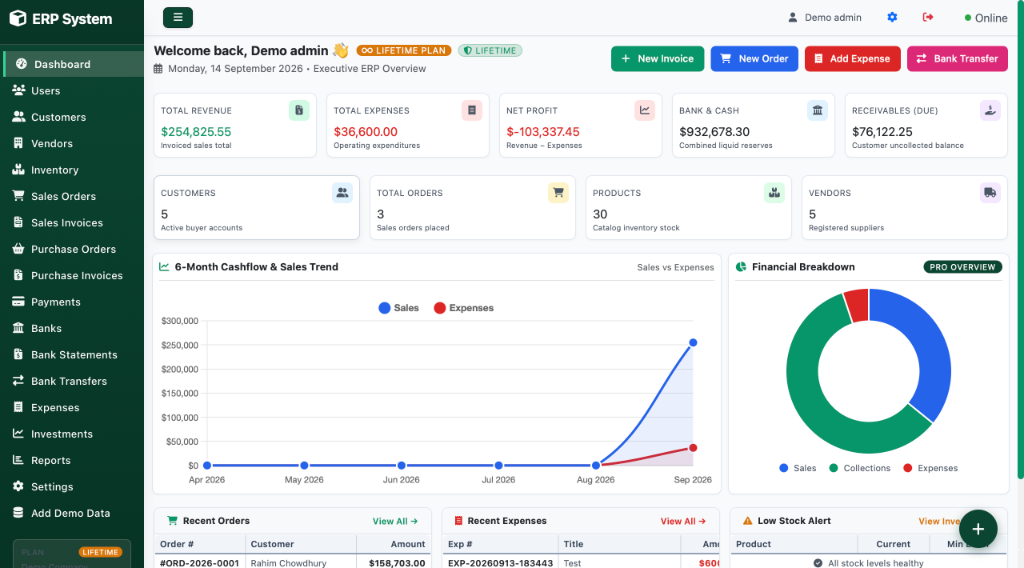Click the Expenses receipt icon in sidebar
Viewport: 1024px width, 568px height.
point(18,407)
